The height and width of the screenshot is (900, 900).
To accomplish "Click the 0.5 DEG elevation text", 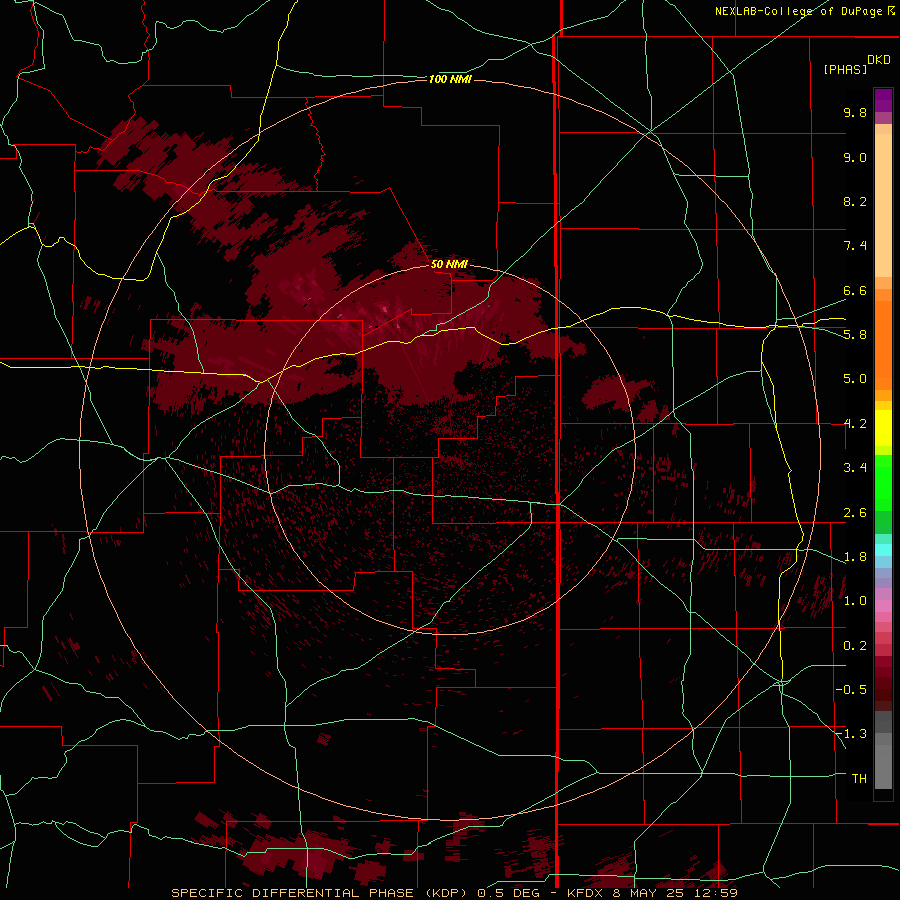I will [x=509, y=893].
